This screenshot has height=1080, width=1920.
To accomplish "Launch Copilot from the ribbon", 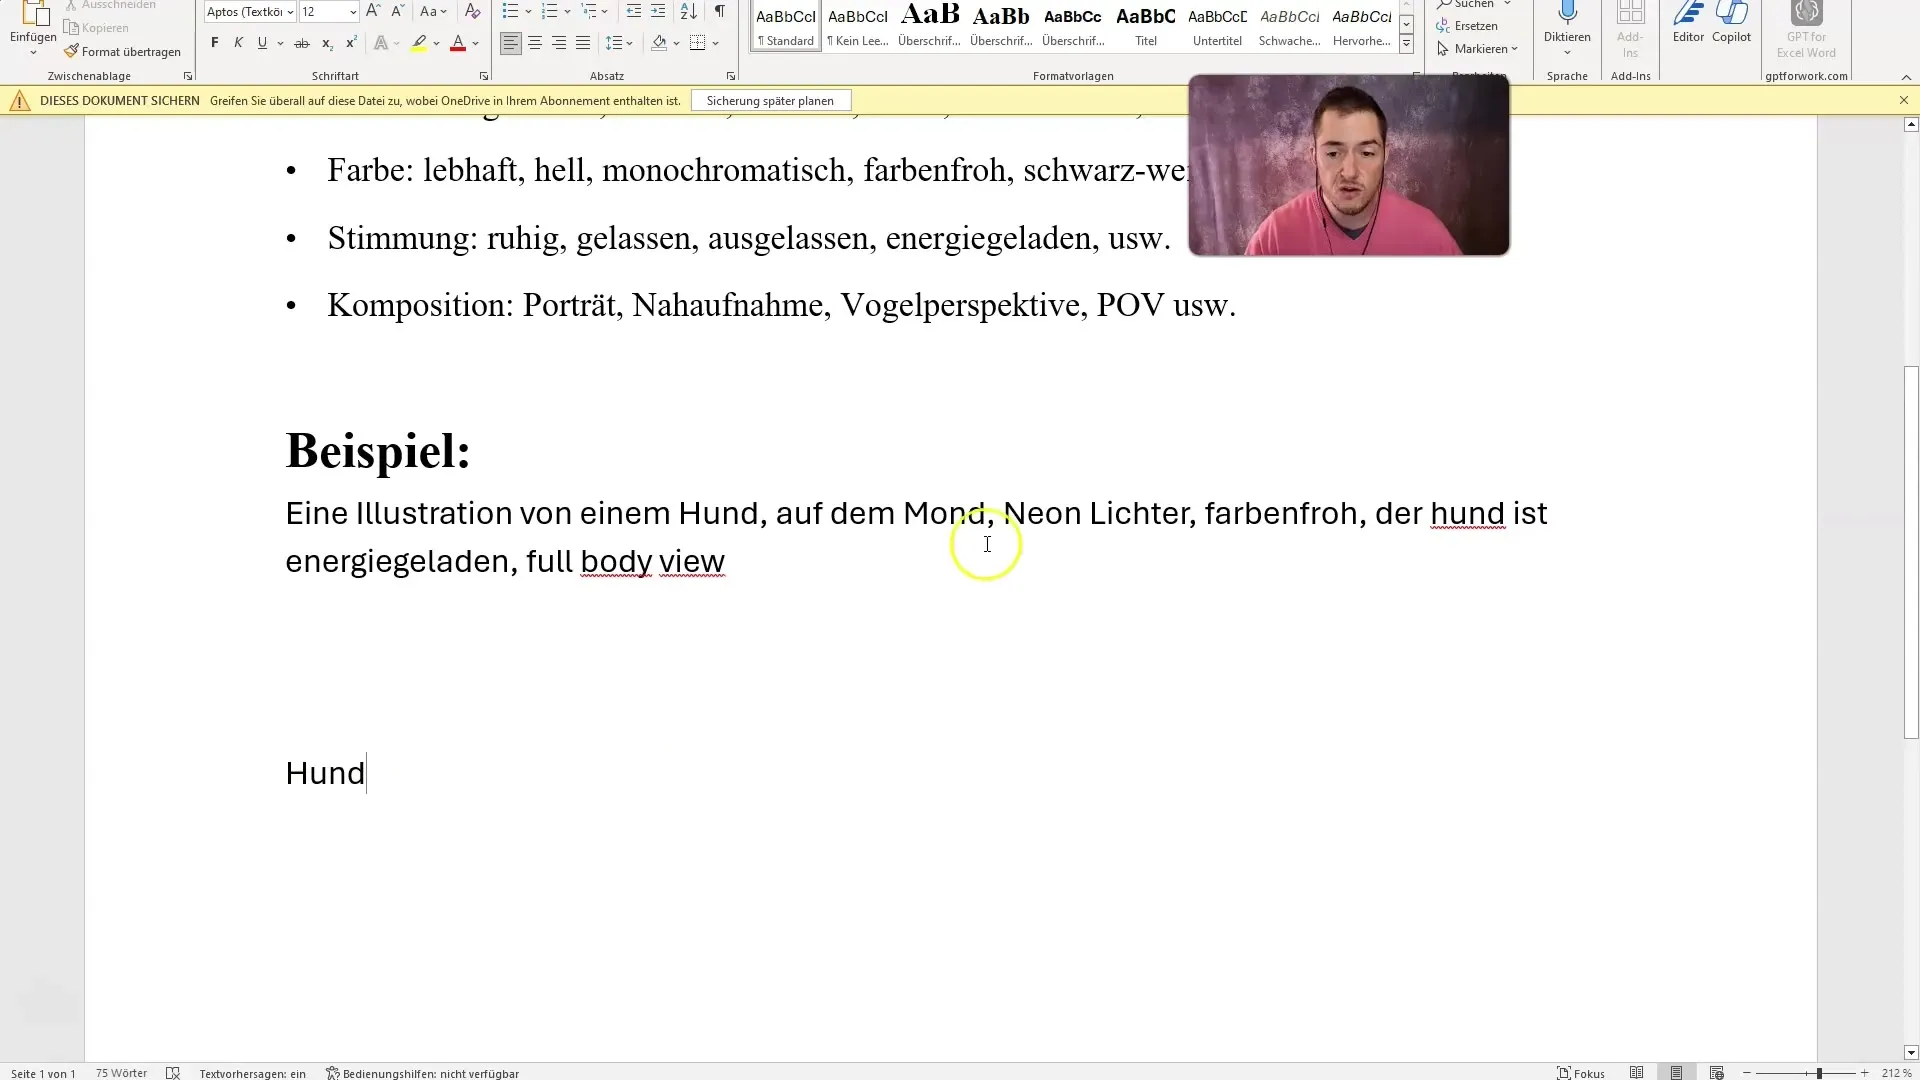I will [x=1731, y=22].
